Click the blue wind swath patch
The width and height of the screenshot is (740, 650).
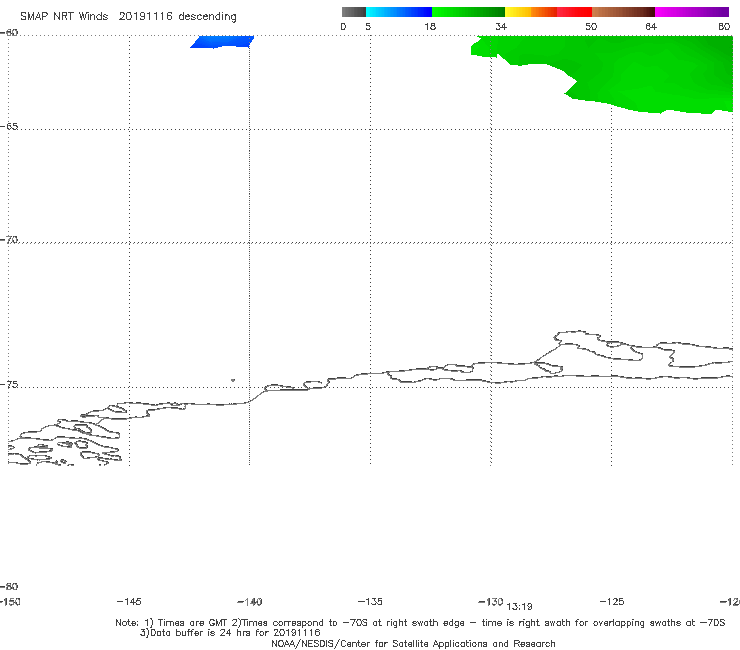point(222,42)
